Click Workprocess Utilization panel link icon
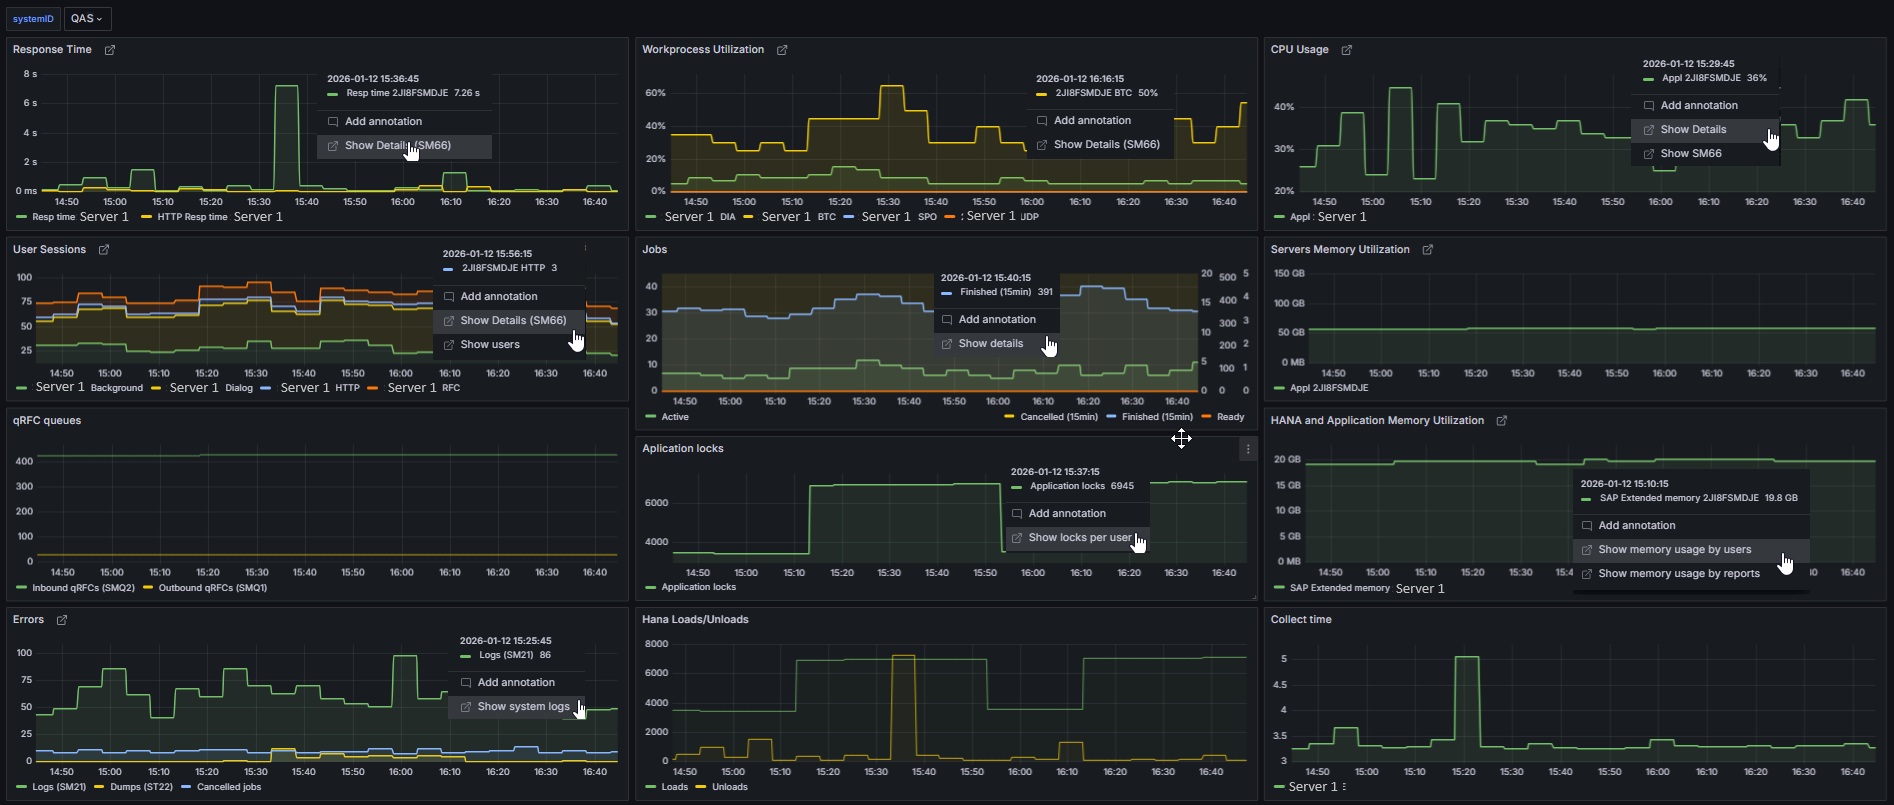 pyautogui.click(x=782, y=50)
